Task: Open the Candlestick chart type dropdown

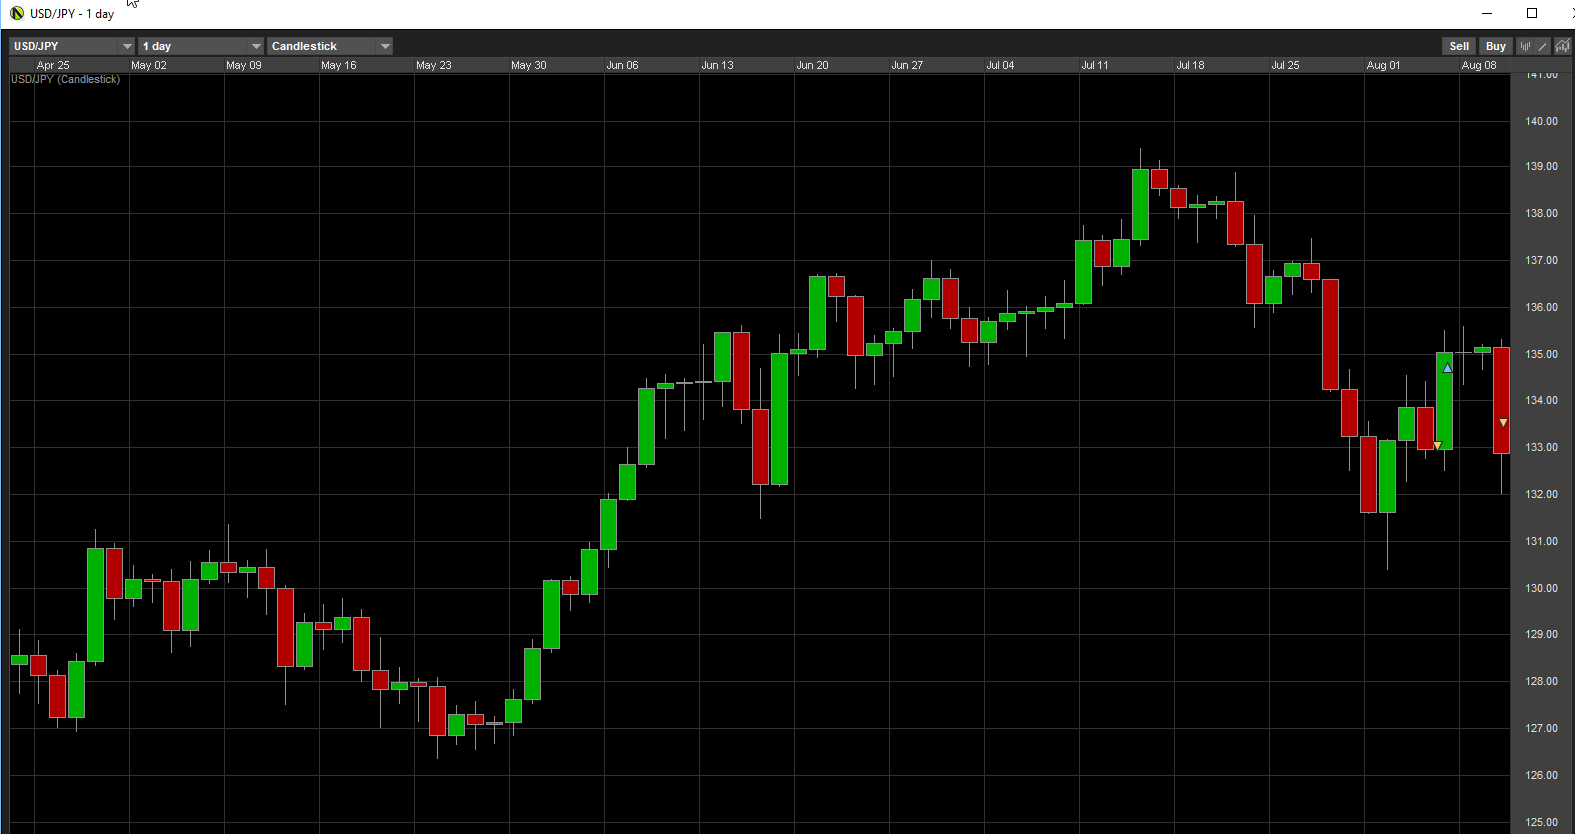Action: tap(385, 46)
